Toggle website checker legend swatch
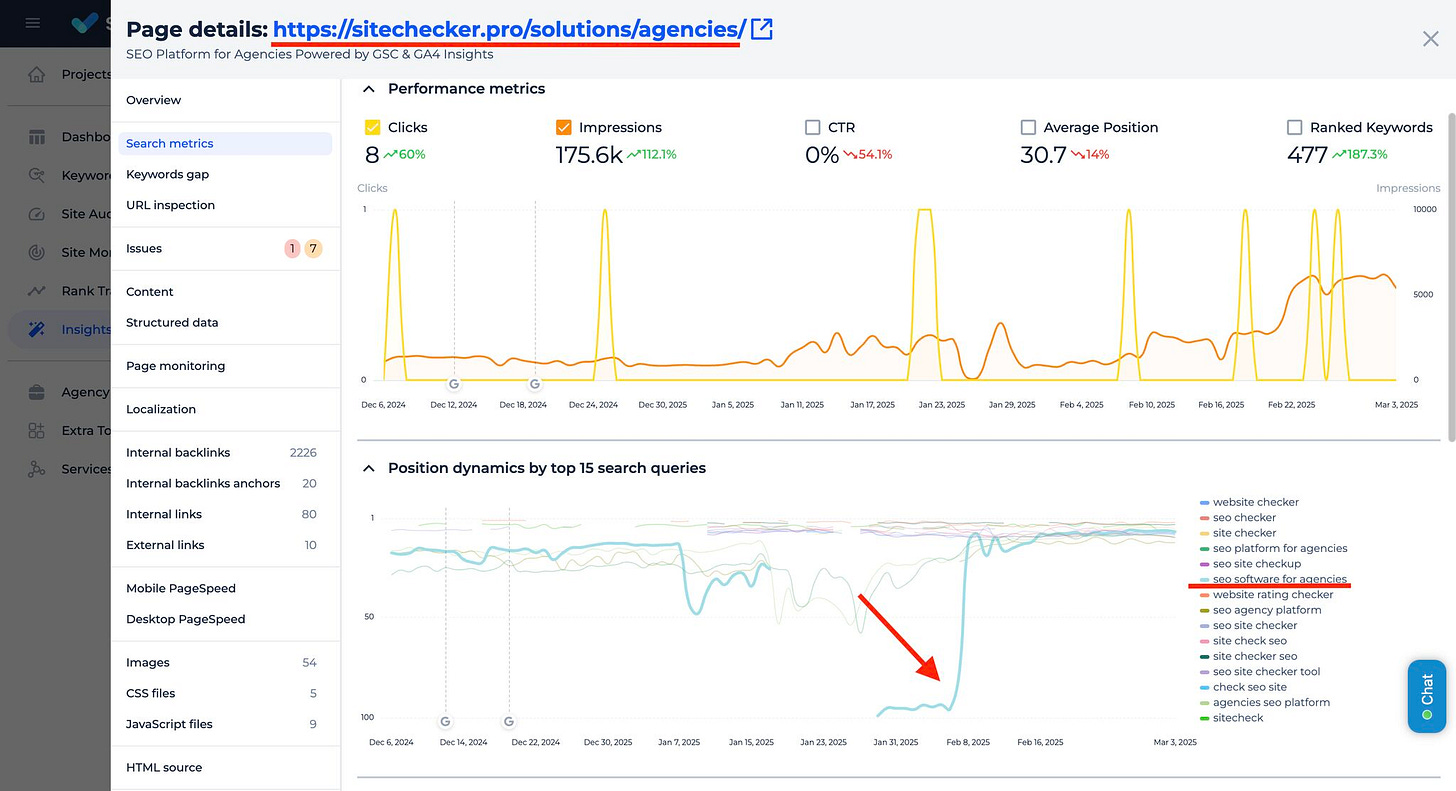The width and height of the screenshot is (1456, 791). (1204, 503)
